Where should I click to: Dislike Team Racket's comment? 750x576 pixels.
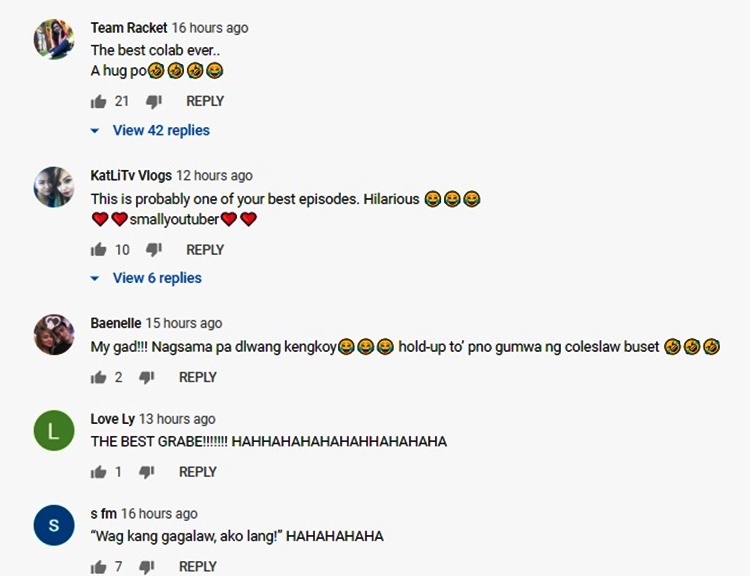(x=154, y=101)
